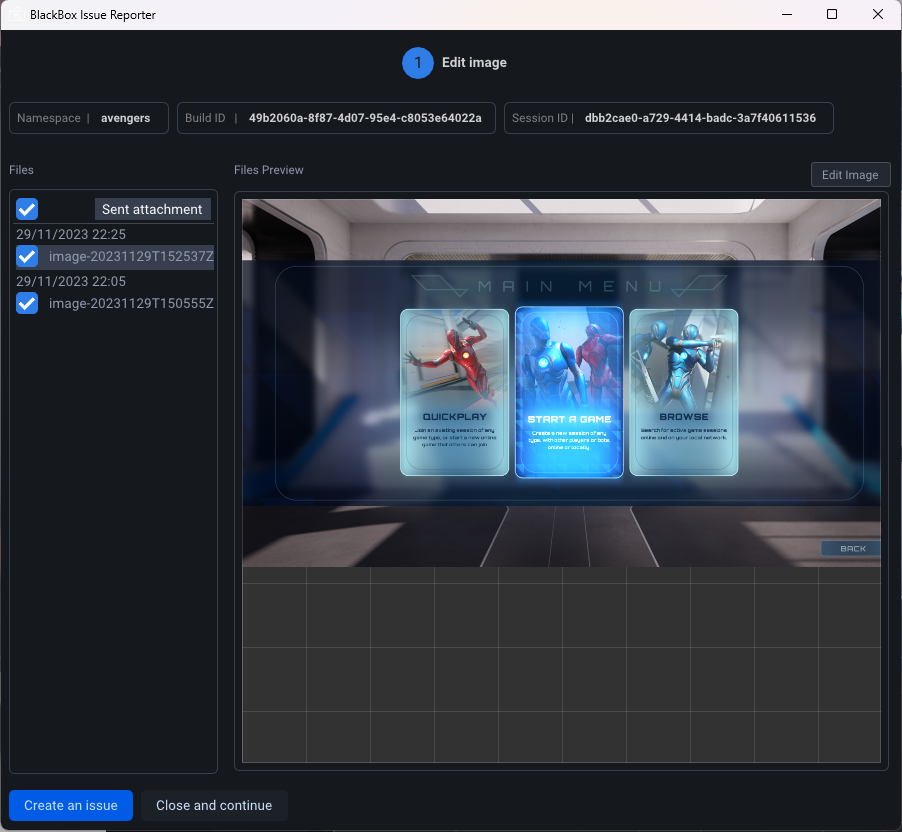Minimize the BlackBox Issue Reporter window
The width and height of the screenshot is (902, 832).
[787, 14]
